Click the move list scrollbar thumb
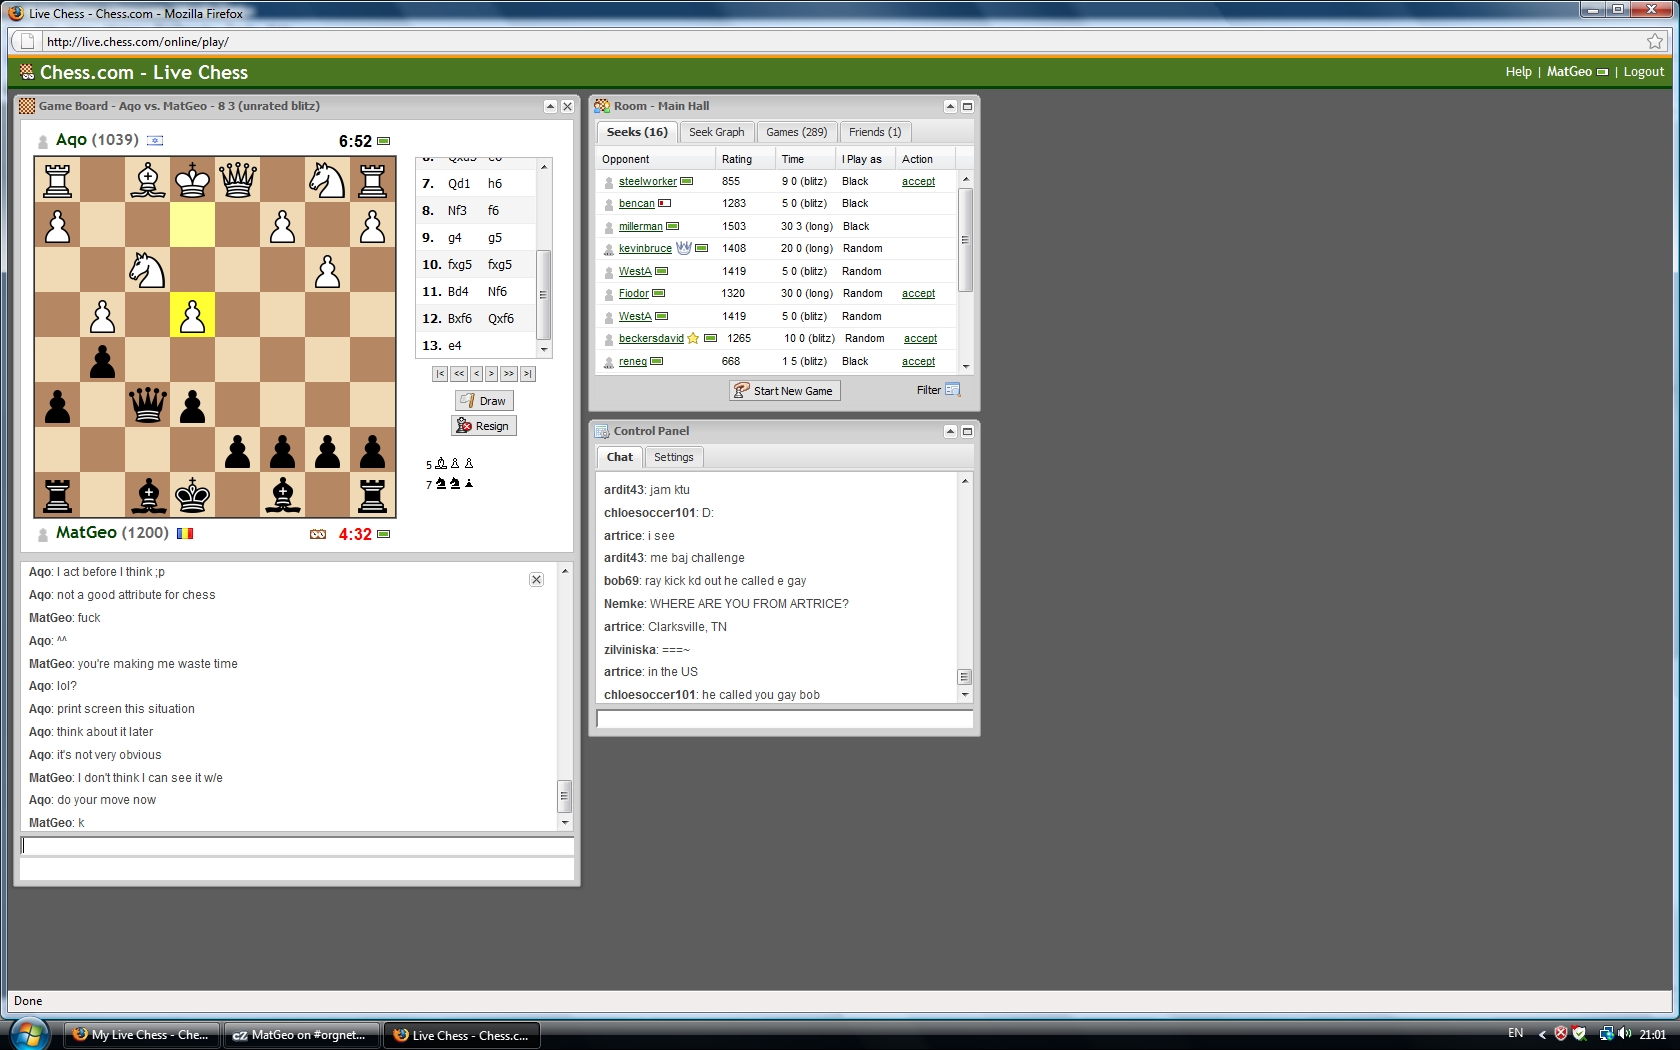Screen dimensions: 1680x1050 543,295
